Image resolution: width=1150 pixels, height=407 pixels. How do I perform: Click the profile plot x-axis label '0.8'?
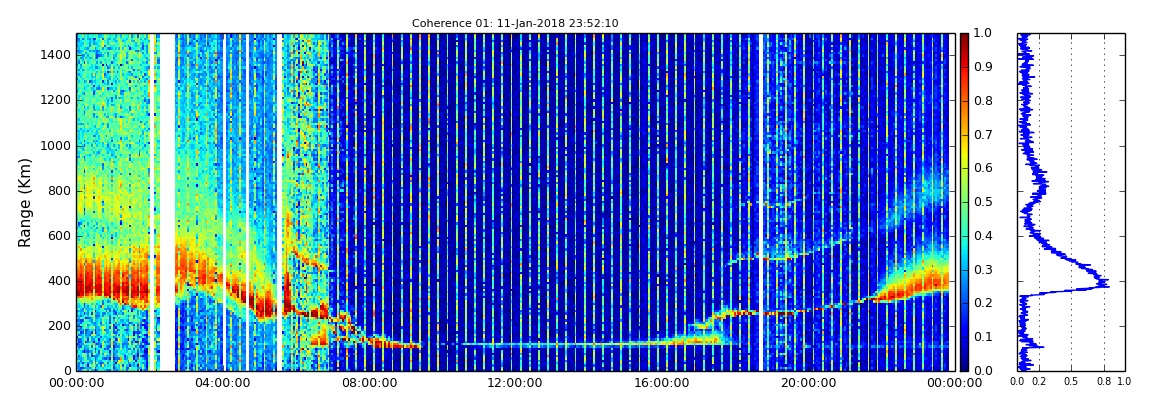pyautogui.click(x=1104, y=381)
